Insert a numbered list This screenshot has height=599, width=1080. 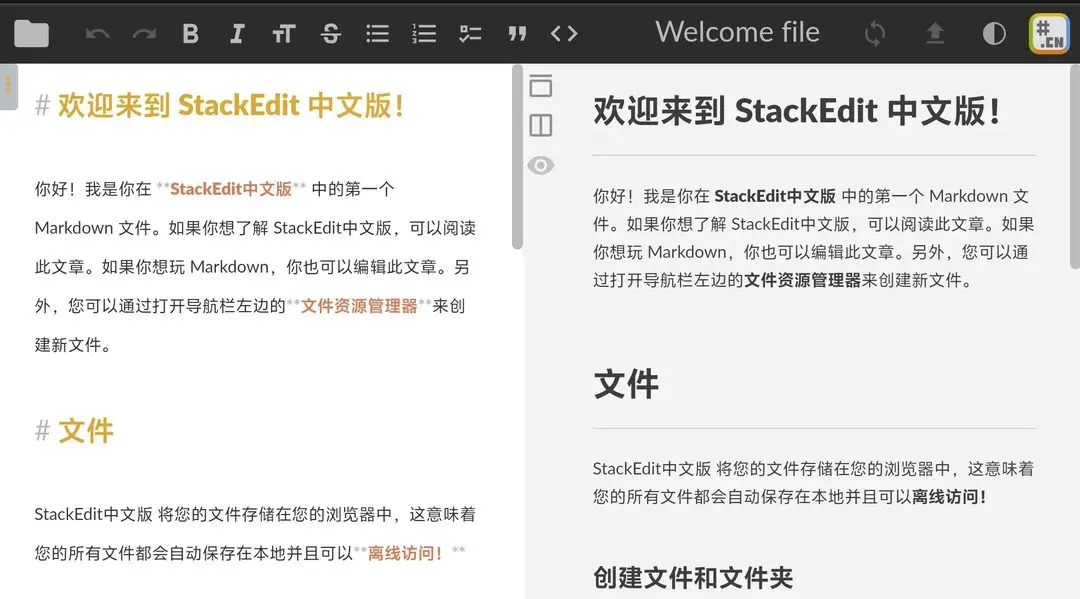pos(423,32)
